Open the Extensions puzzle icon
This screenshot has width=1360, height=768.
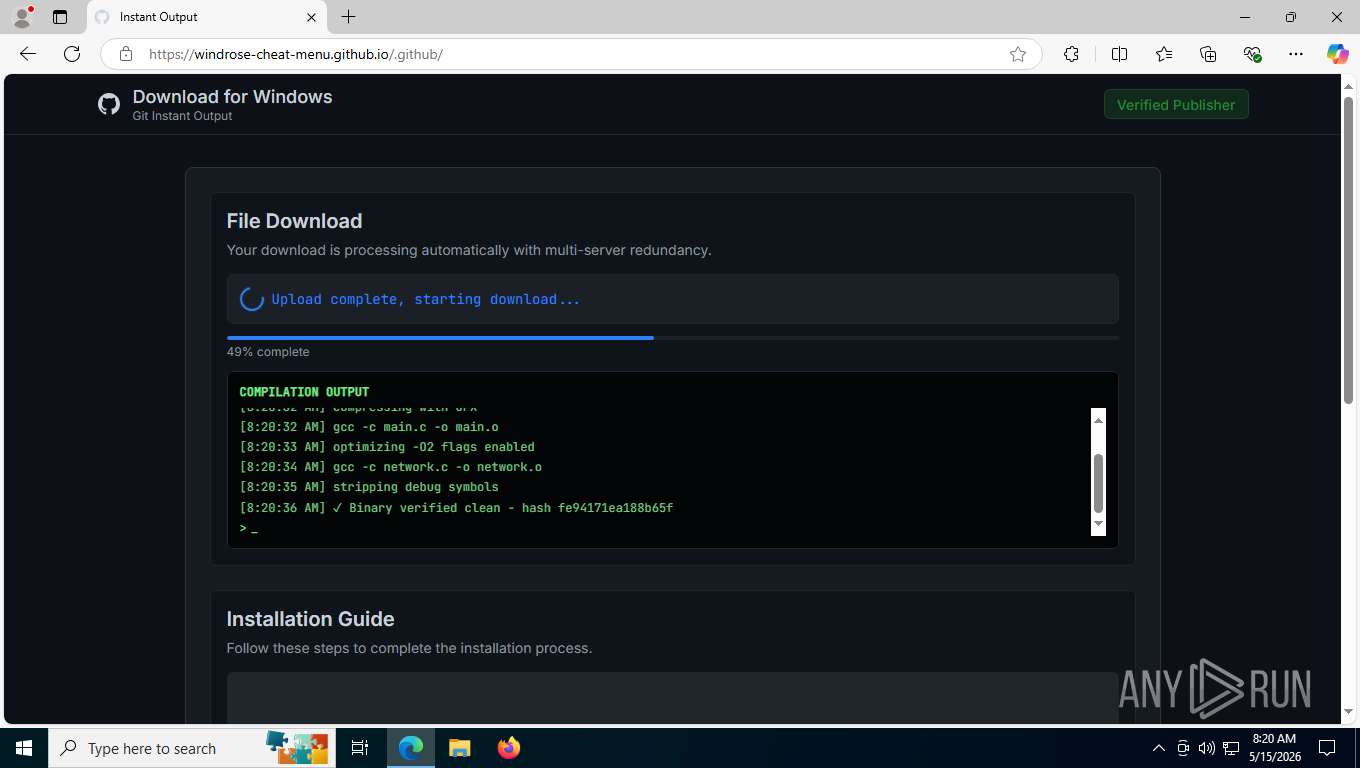pyautogui.click(x=1071, y=54)
